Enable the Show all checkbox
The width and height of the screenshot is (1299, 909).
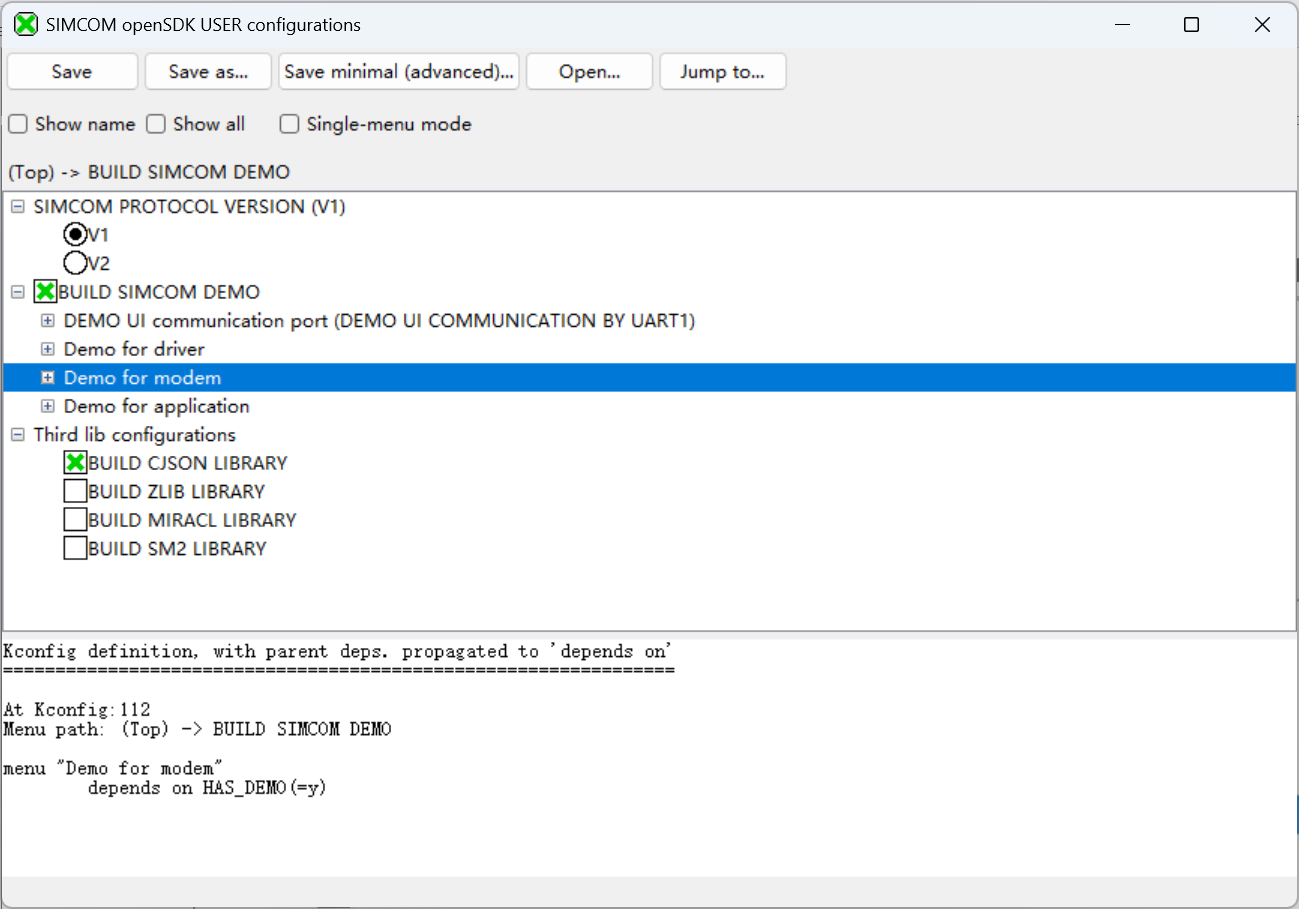156,124
